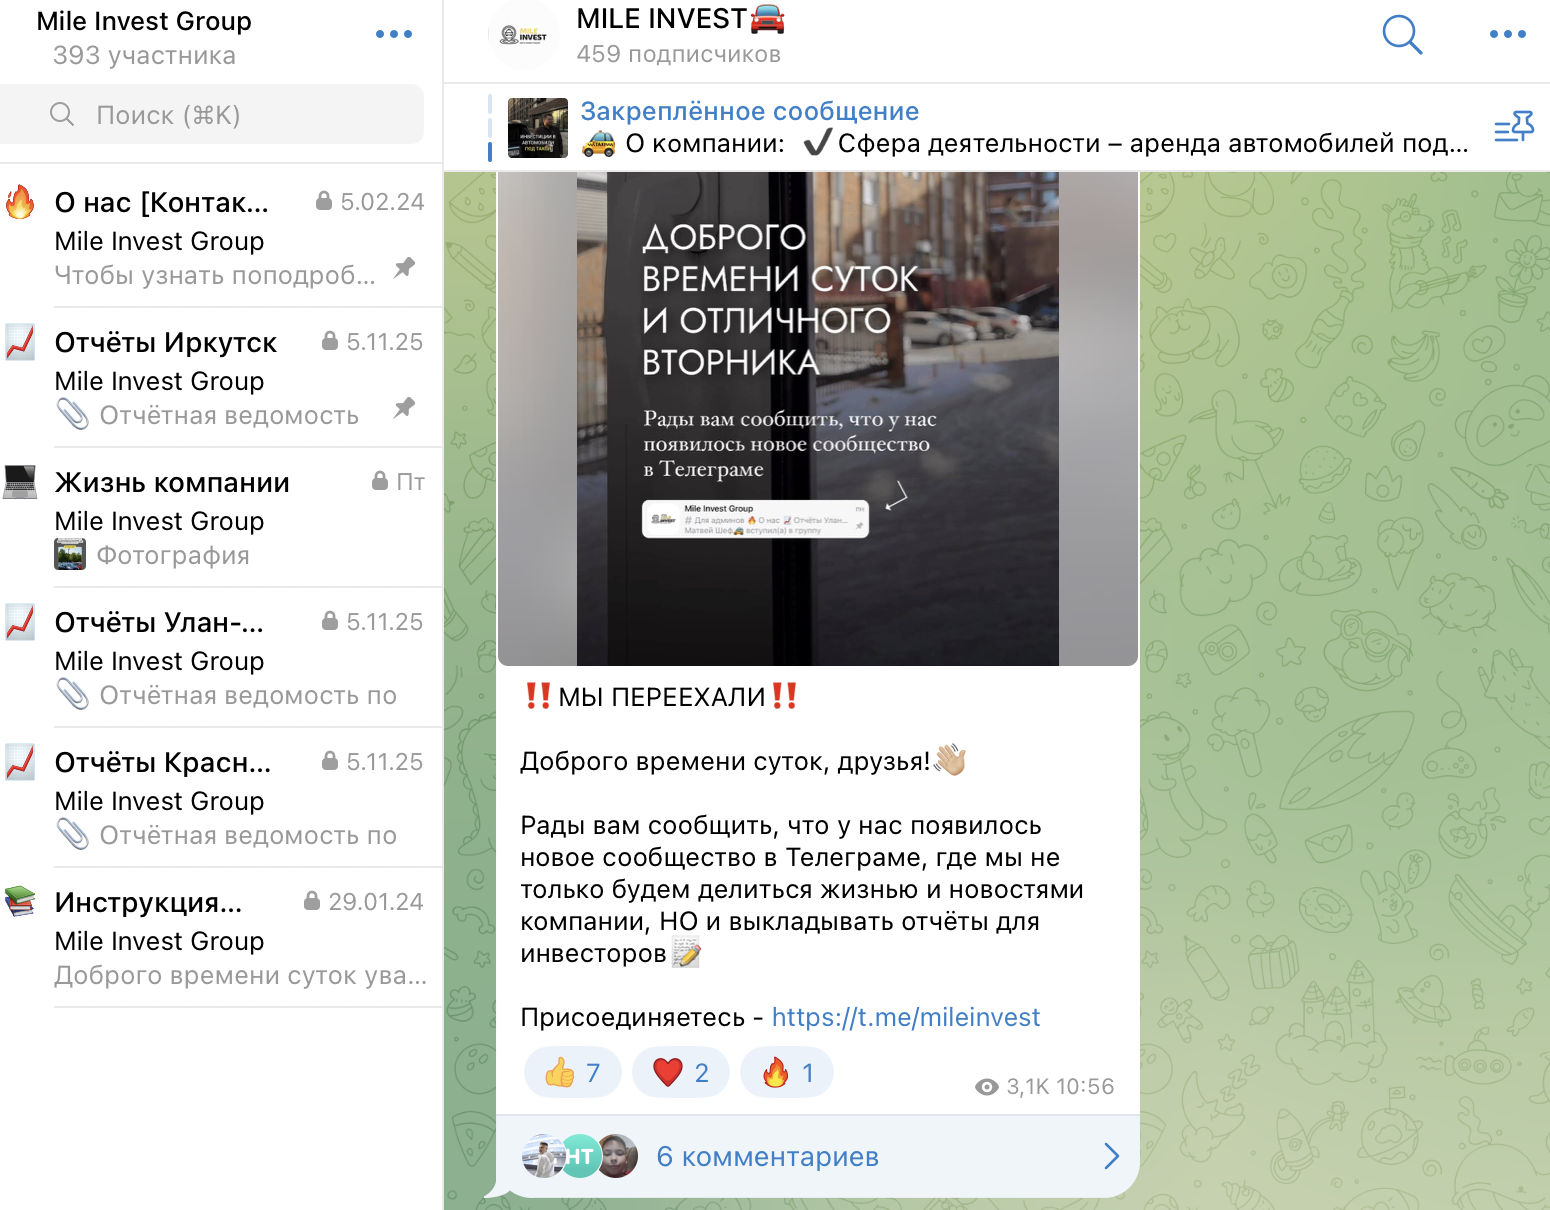
Task: Open the 6 комментариев link
Action: click(x=767, y=1157)
